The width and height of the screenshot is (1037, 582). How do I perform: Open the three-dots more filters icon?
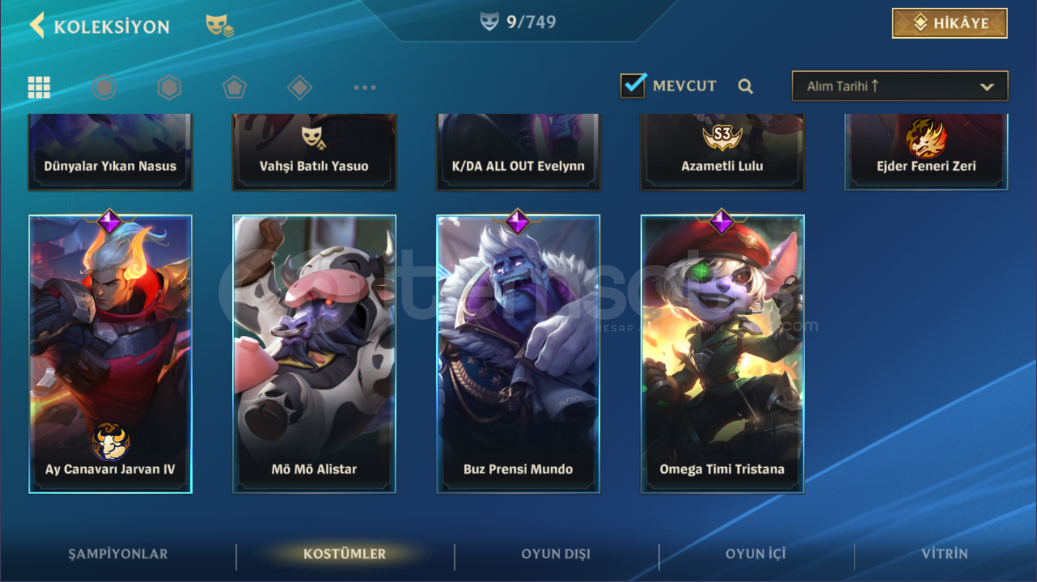pos(364,87)
